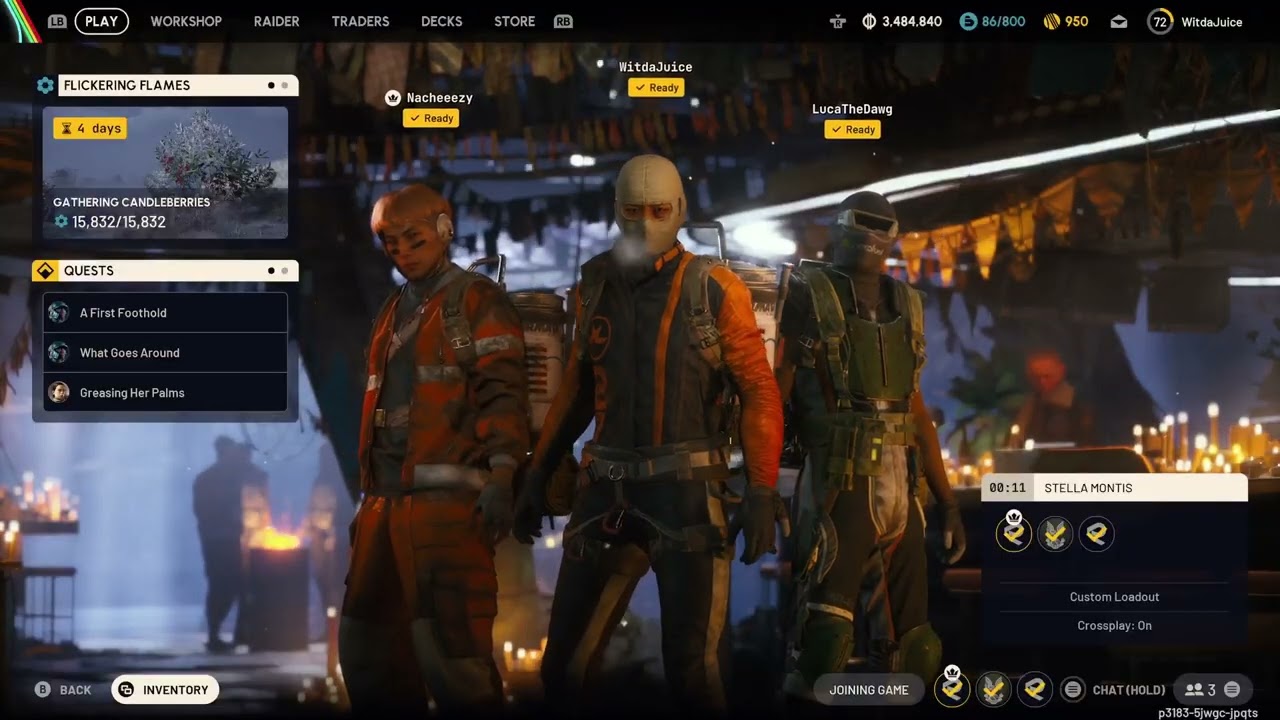Viewport: 1280px width, 720px height.
Task: Select the first page dot in Flickering Flames header
Action: [271, 85]
